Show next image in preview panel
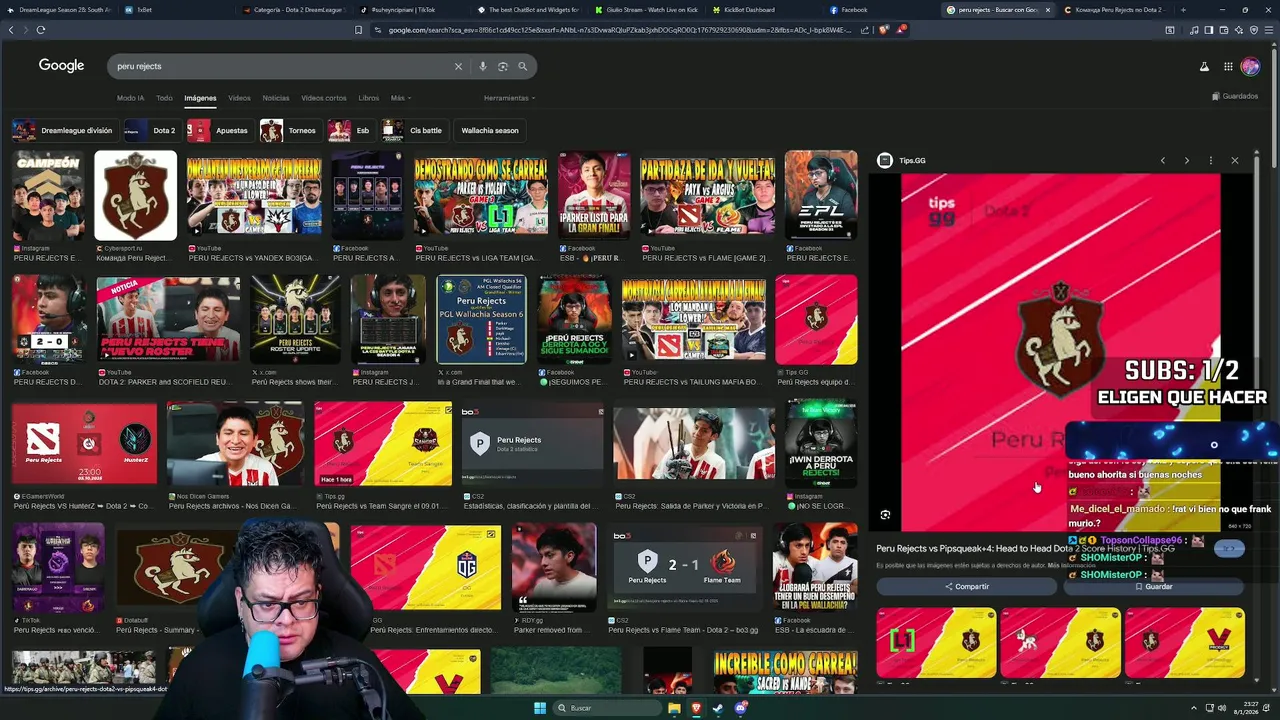Screen dimensions: 1280x720 coord(1186,160)
